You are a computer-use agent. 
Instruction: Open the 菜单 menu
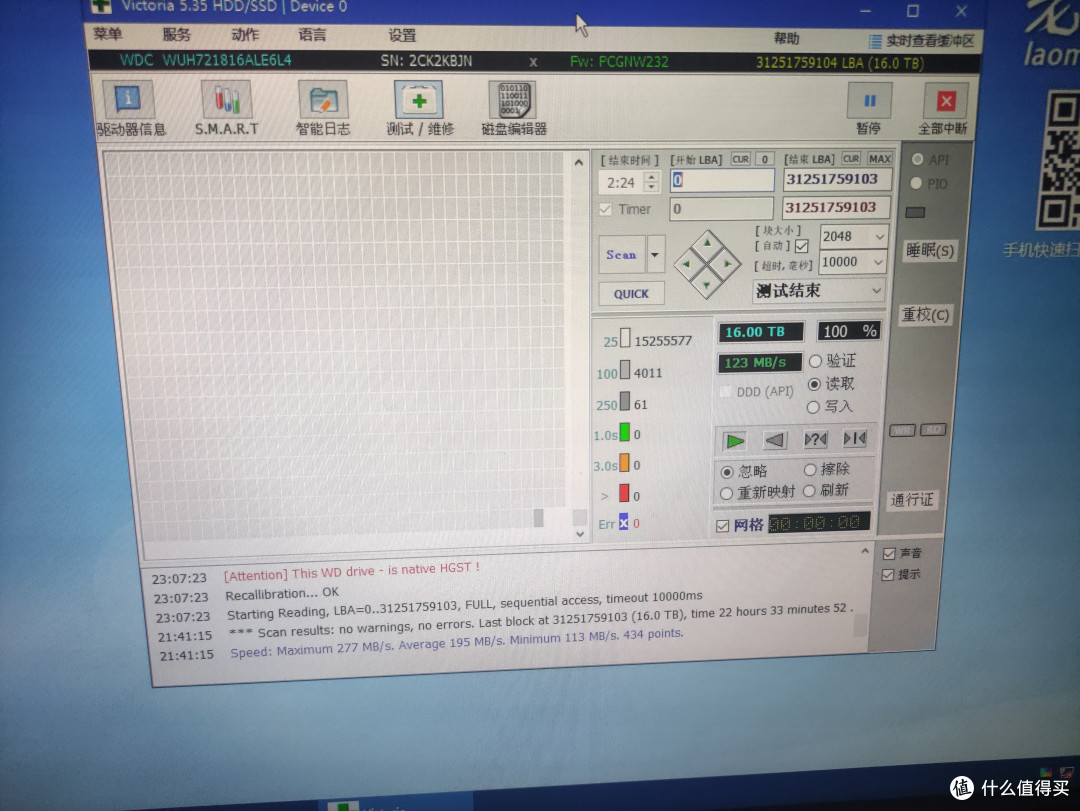click(107, 34)
